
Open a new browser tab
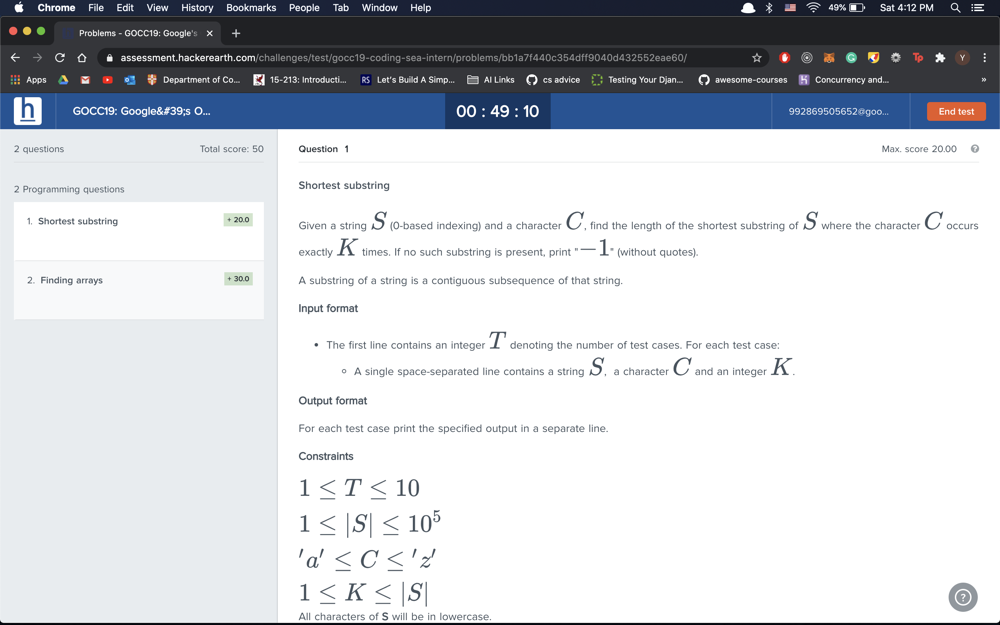236,33
